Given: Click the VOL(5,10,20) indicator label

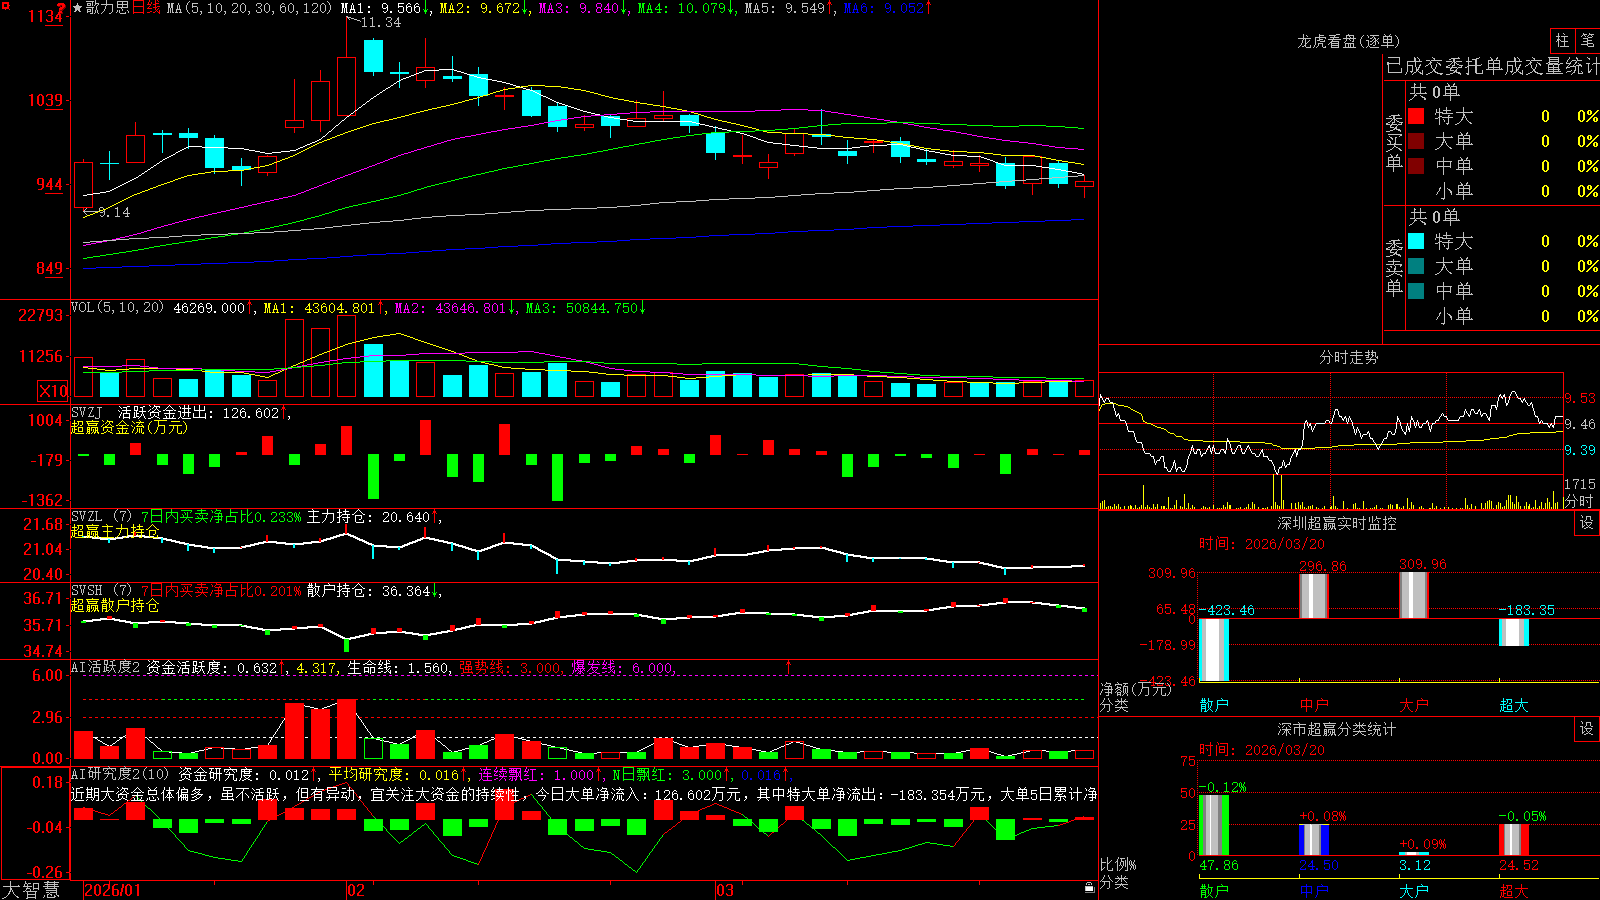Looking at the screenshot, I should (x=117, y=308).
